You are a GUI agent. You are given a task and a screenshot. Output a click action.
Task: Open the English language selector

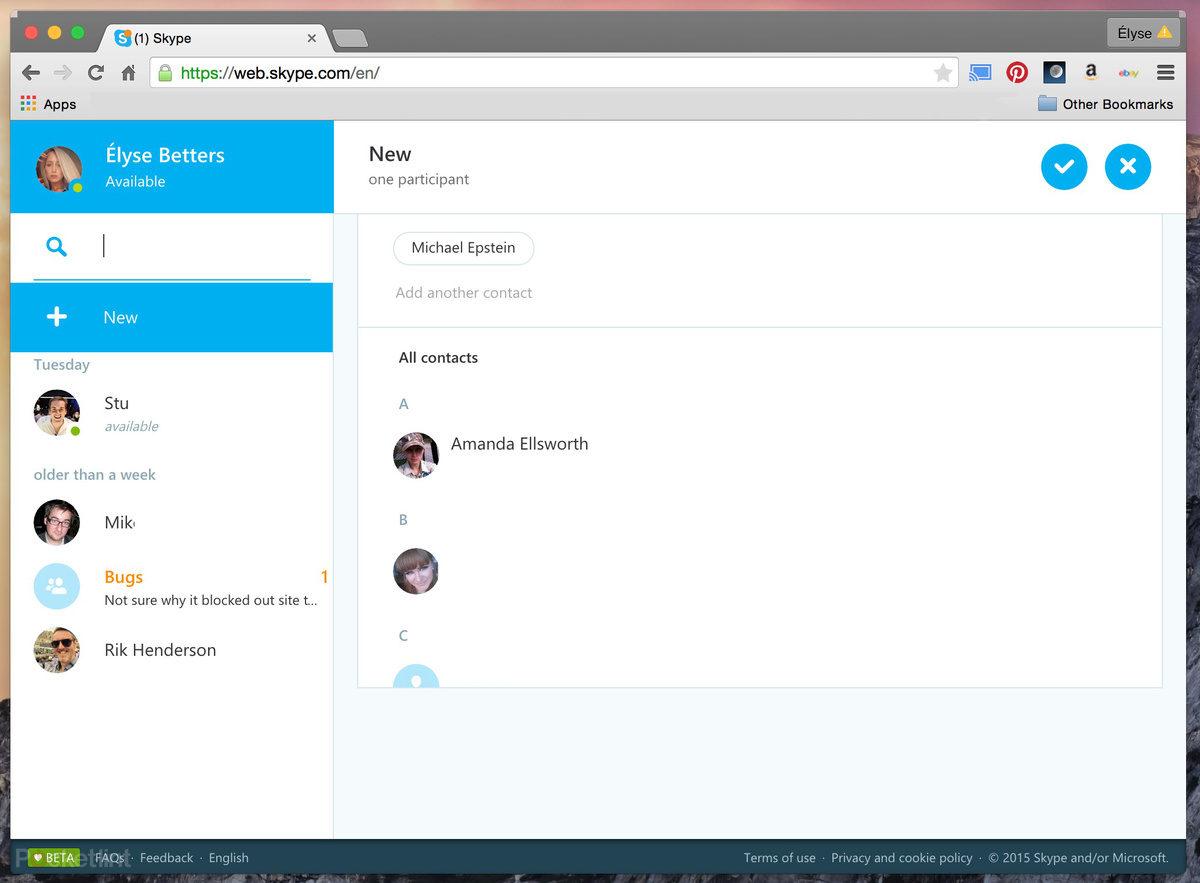tap(228, 858)
